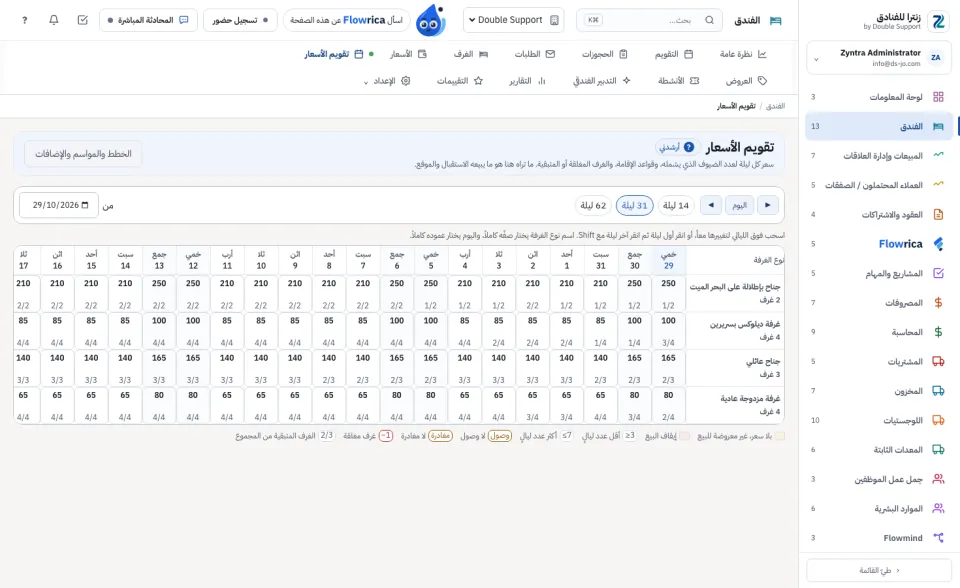Go to the التقارير tab
960x588 pixels.
pos(527,81)
